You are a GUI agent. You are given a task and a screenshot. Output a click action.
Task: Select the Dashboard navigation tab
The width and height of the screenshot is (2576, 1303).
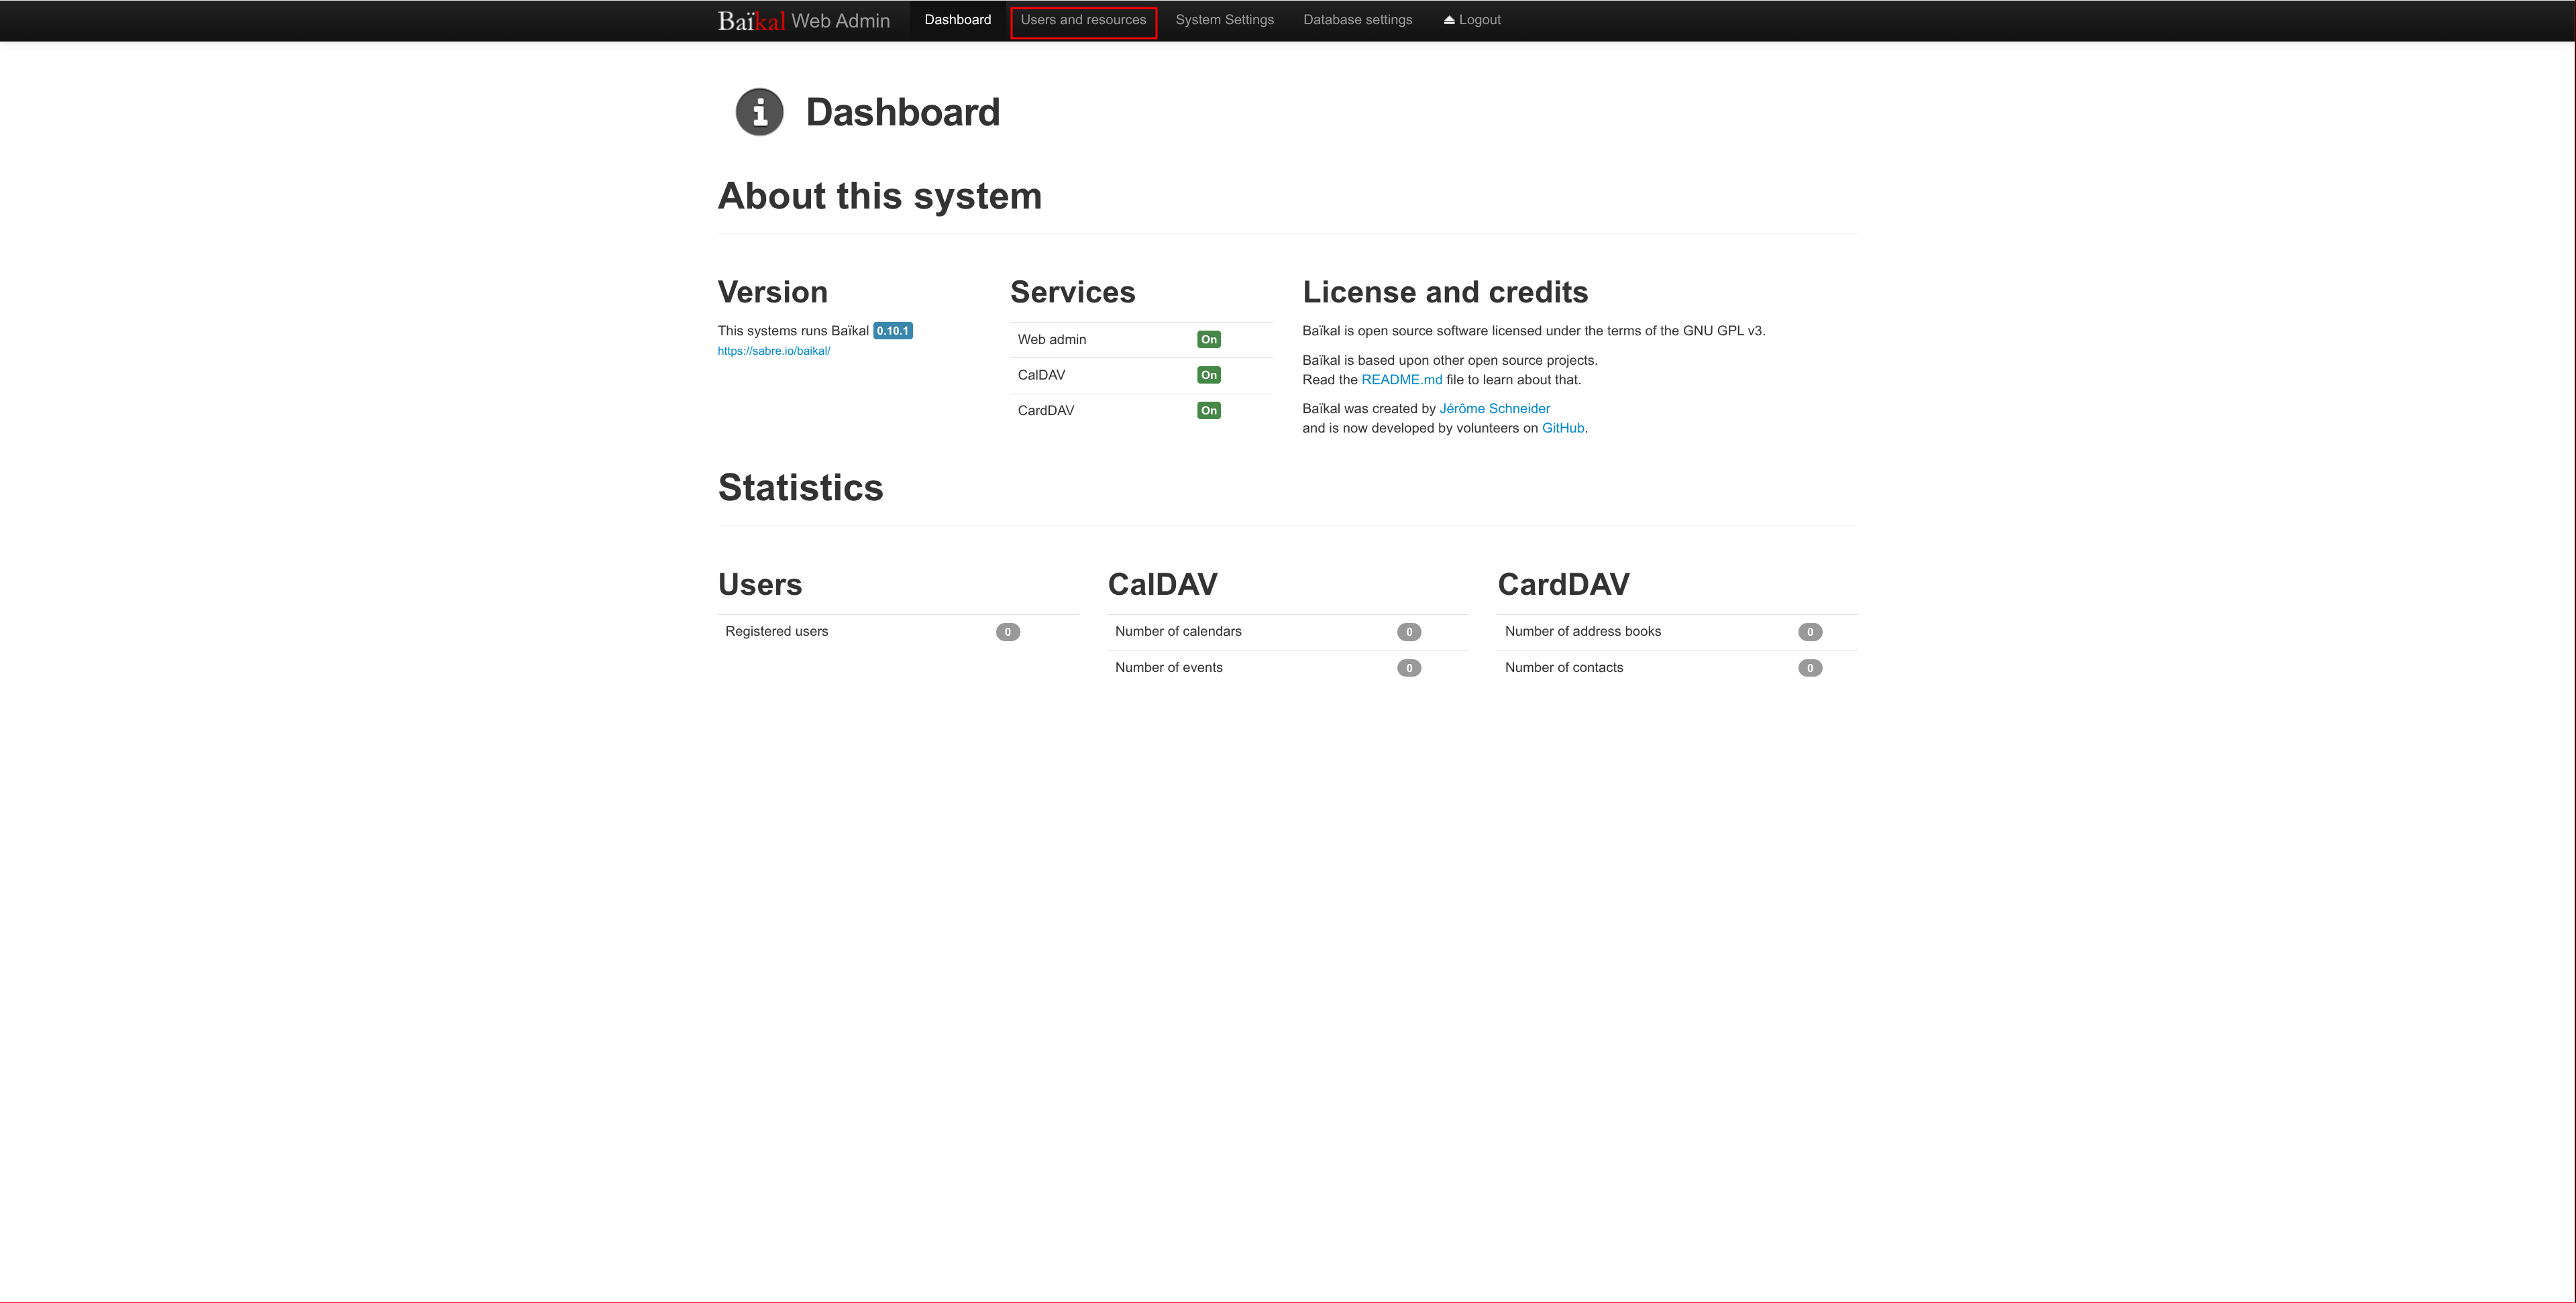[x=957, y=20]
